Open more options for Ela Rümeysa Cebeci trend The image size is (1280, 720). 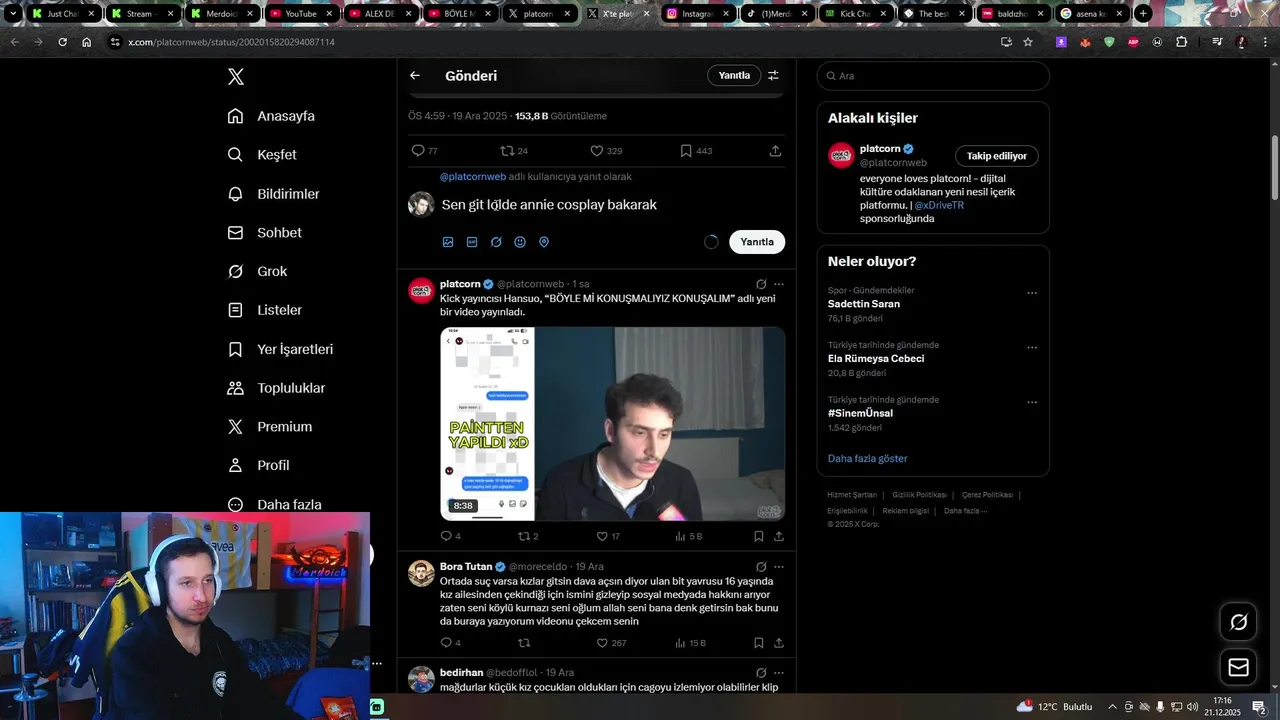pos(1032,348)
